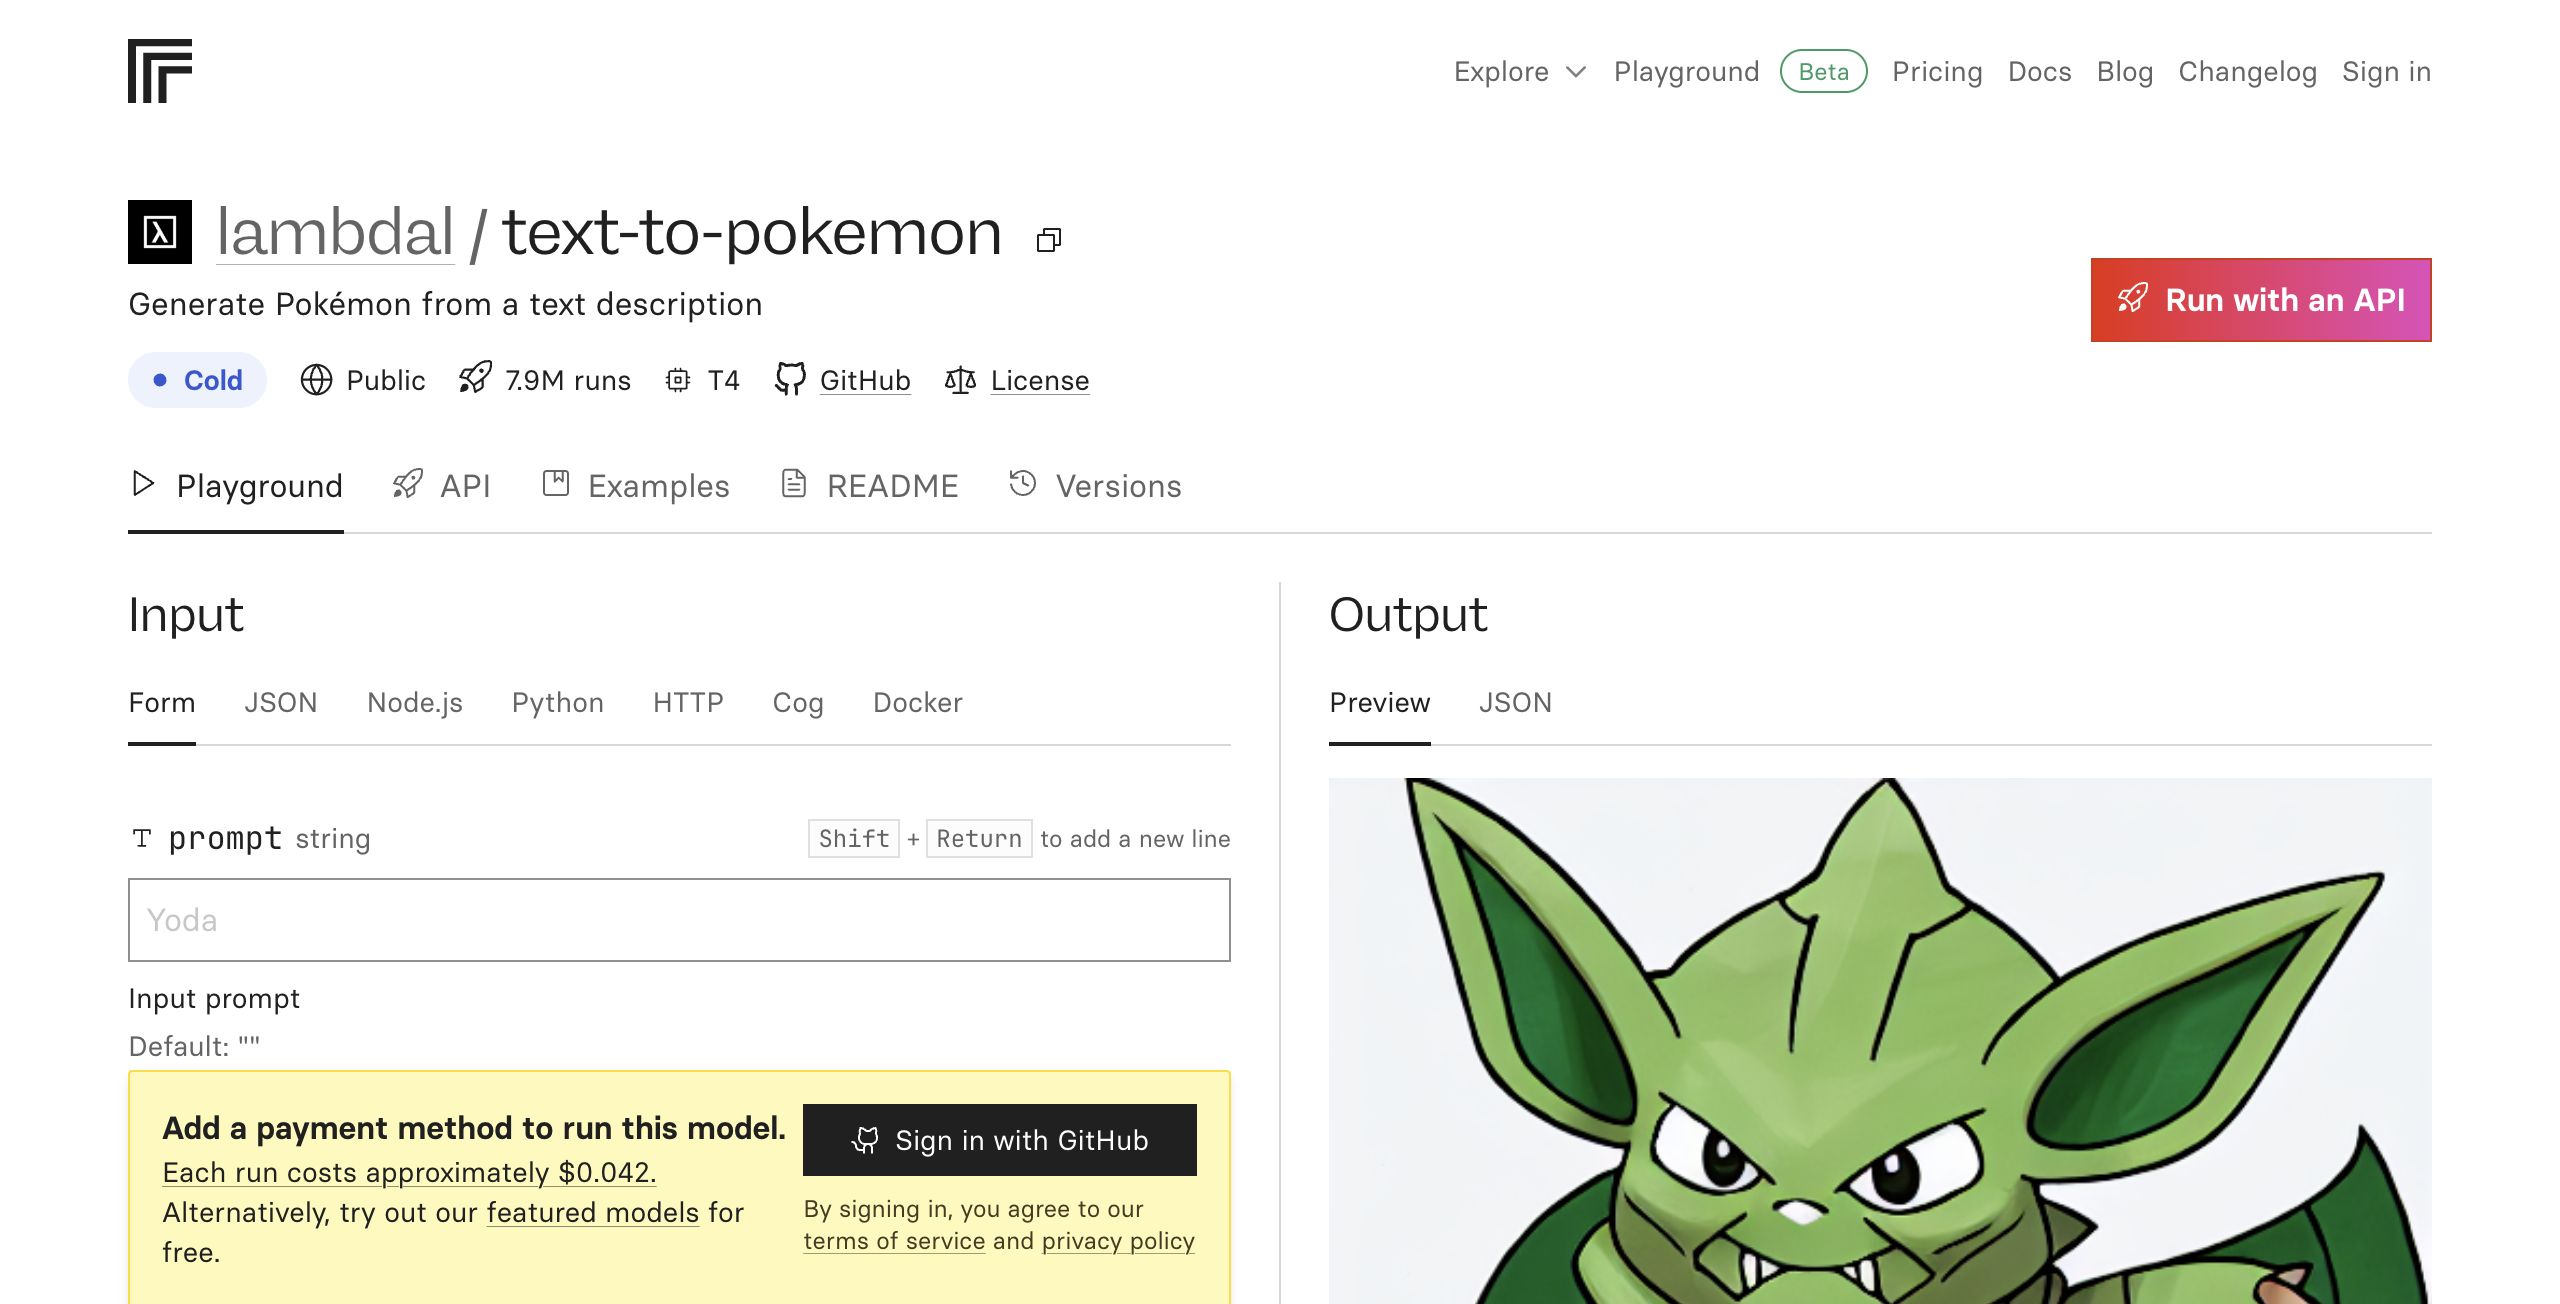
Task: Select the JSON input tab
Action: tap(281, 703)
